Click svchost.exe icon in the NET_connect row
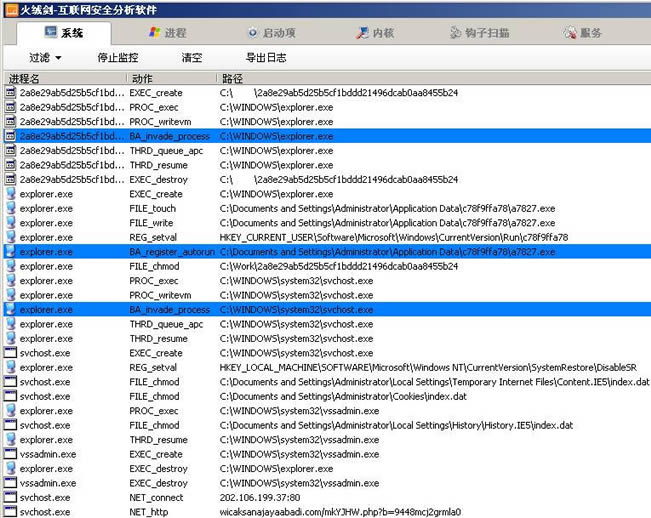The image size is (651, 518). pos(10,498)
